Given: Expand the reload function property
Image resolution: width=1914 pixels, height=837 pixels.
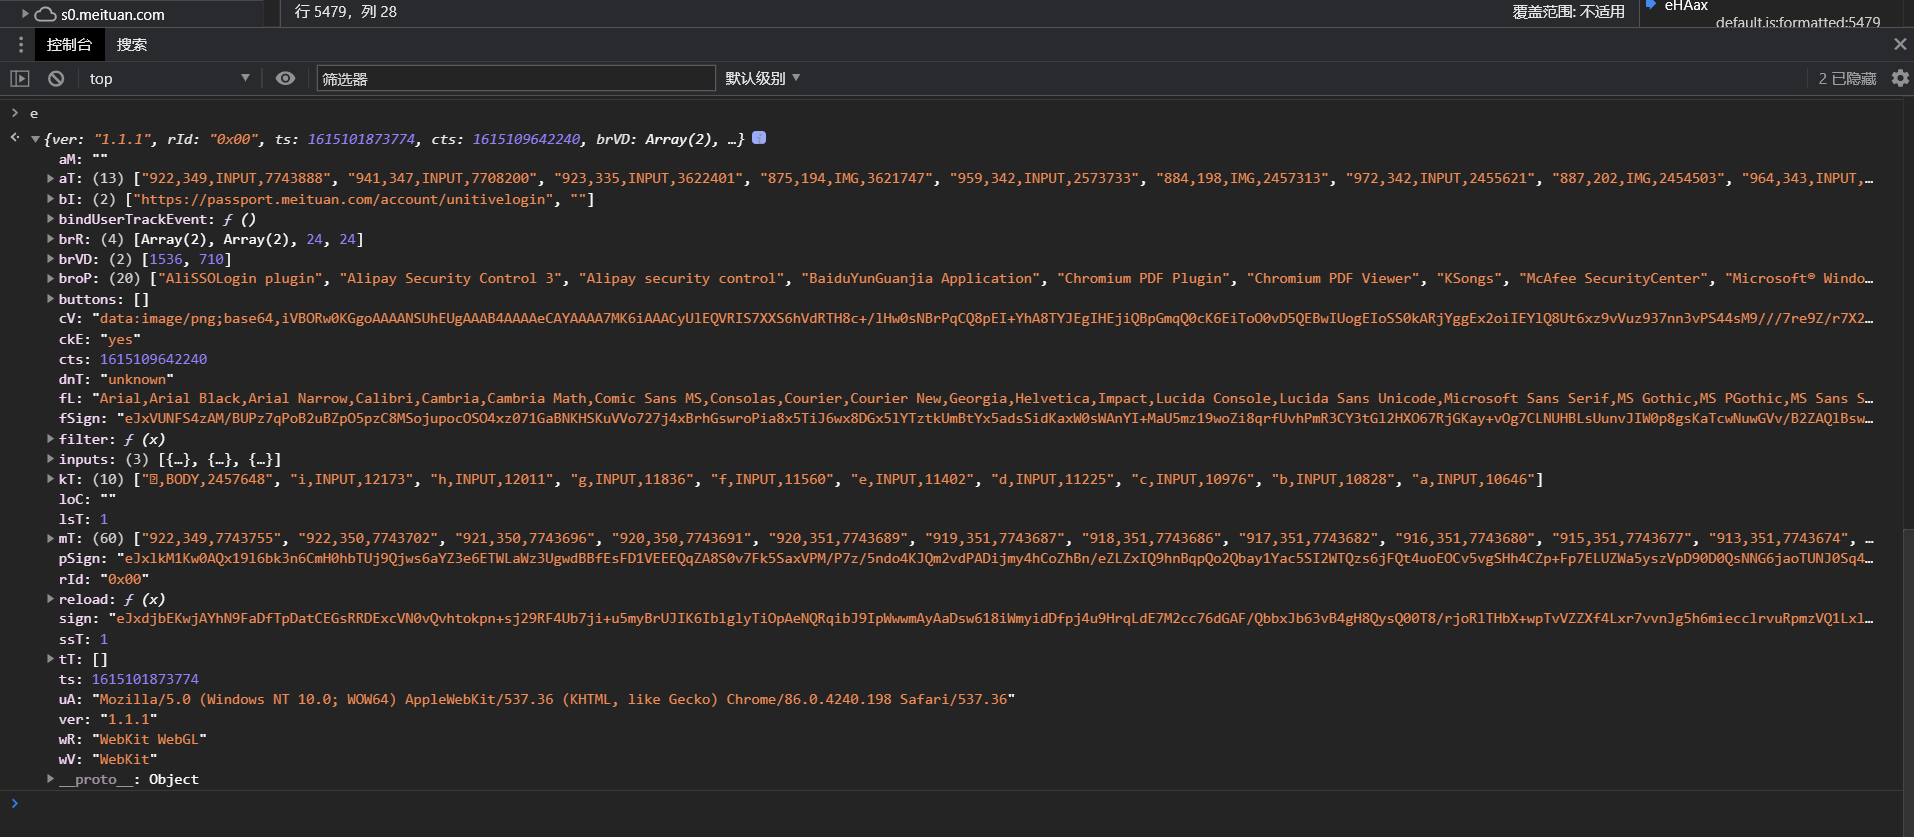Looking at the screenshot, I should point(50,598).
